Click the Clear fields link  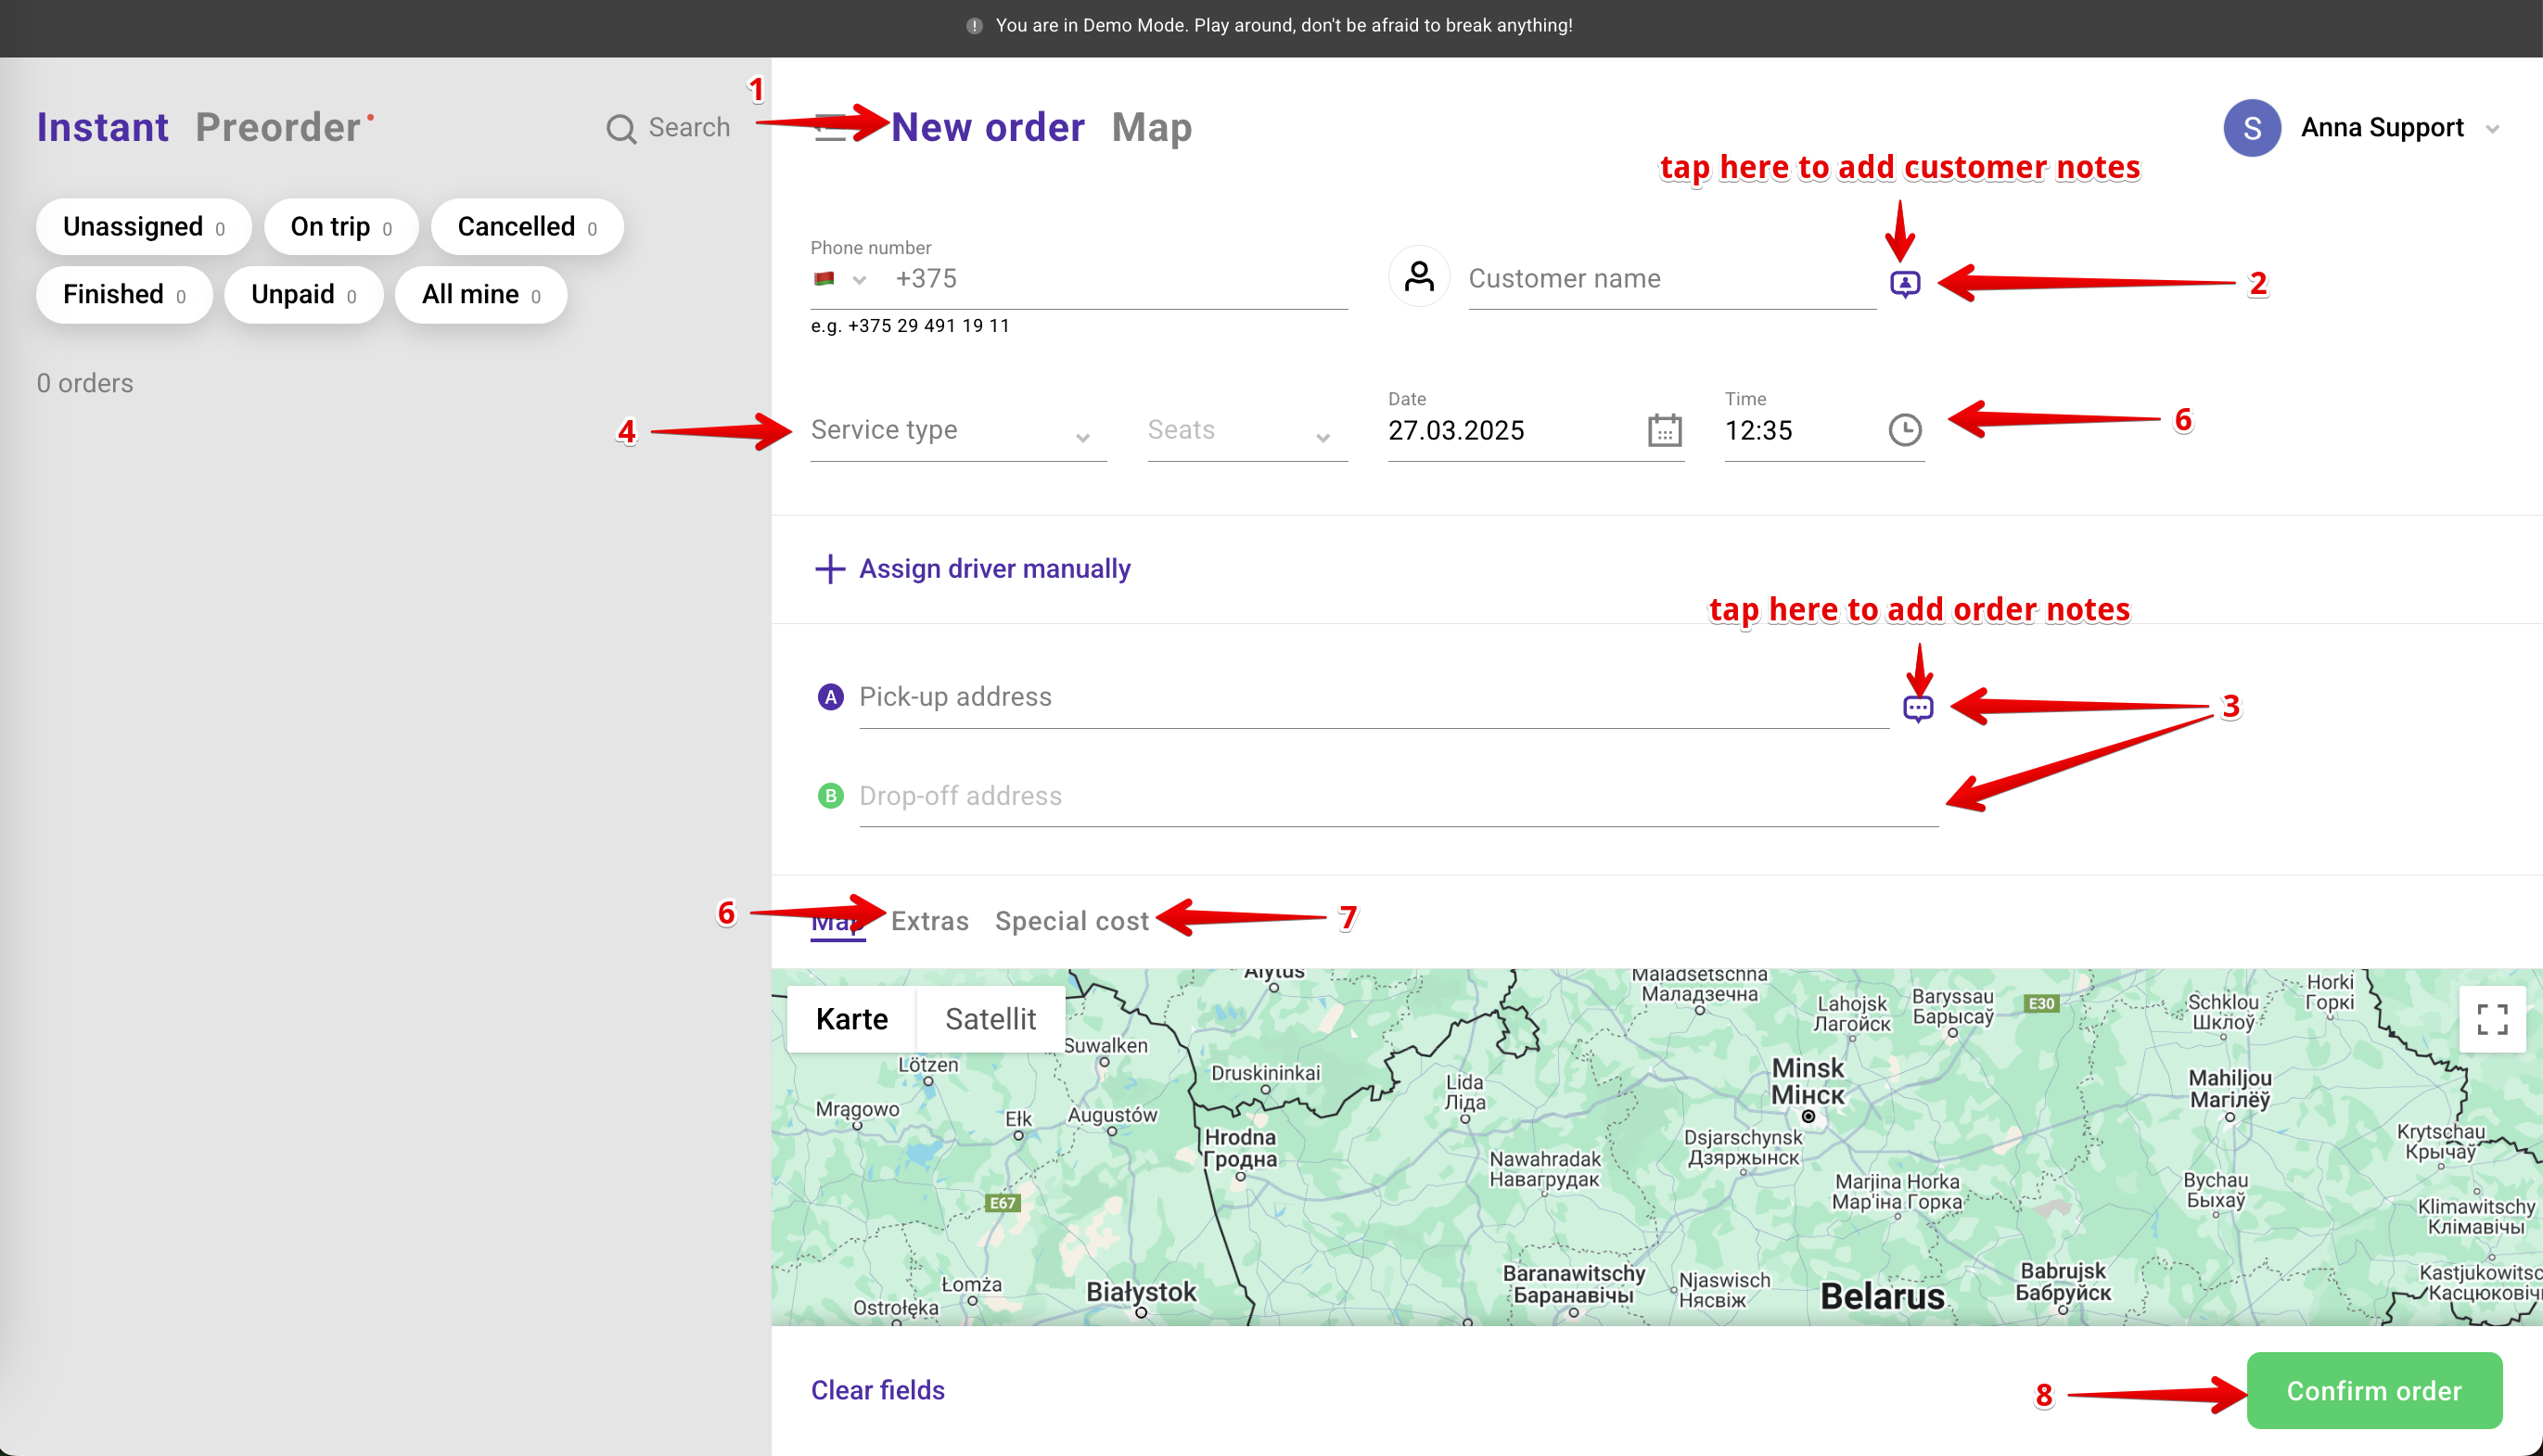877,1390
